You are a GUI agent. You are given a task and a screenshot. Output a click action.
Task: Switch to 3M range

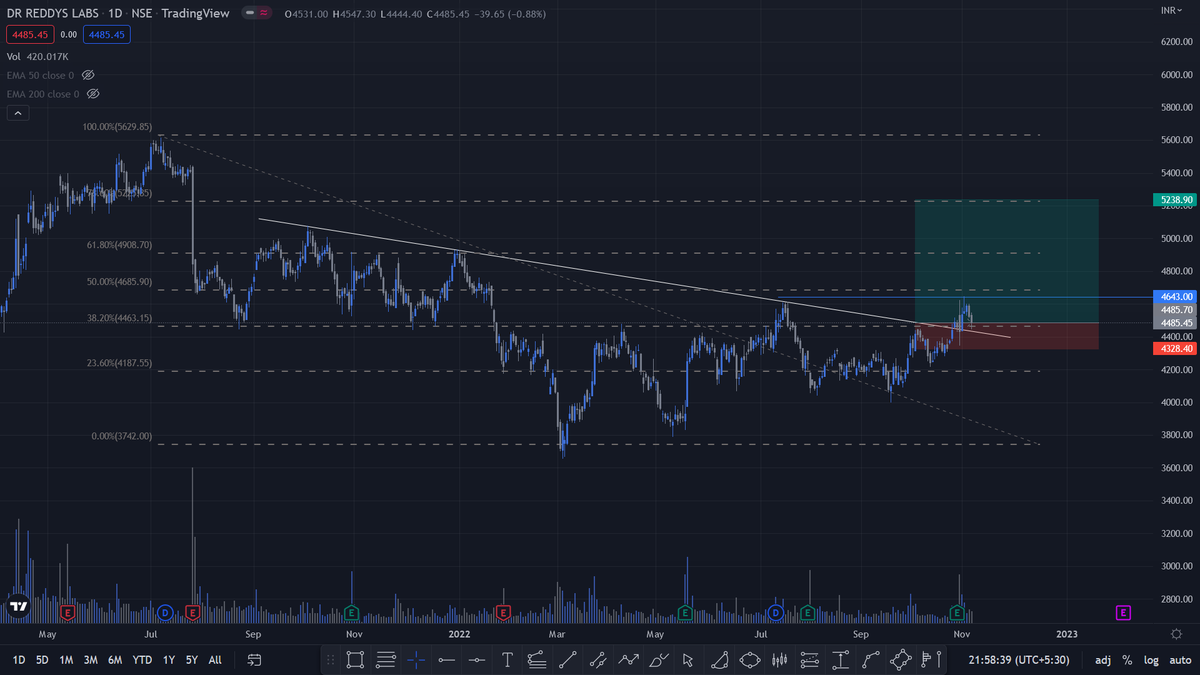[x=90, y=660]
